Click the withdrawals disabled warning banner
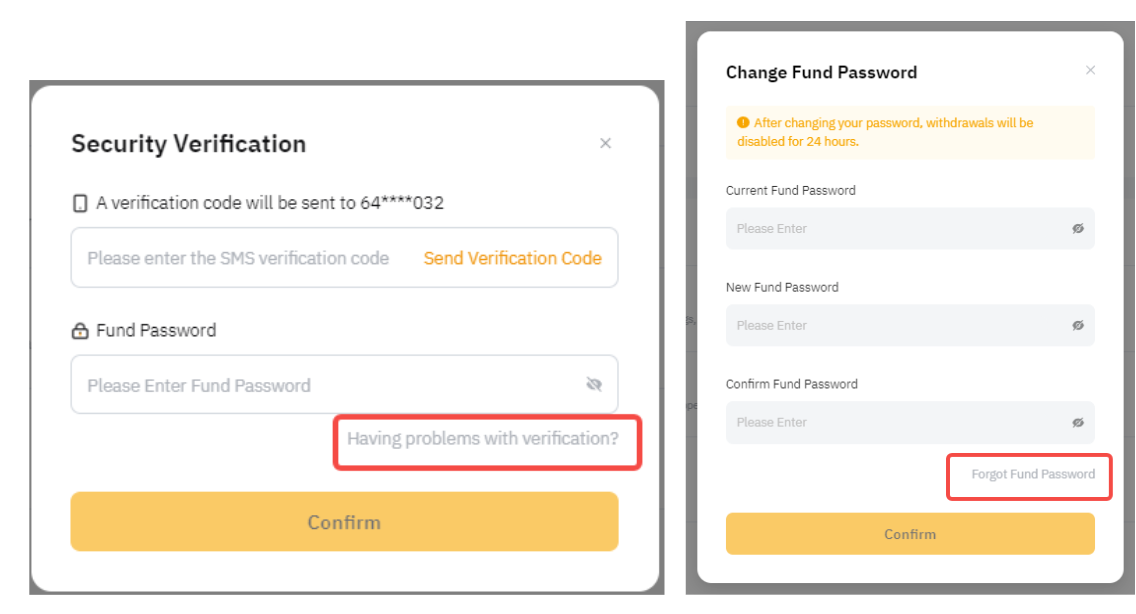This screenshot has height=614, width=1136. 910,132
